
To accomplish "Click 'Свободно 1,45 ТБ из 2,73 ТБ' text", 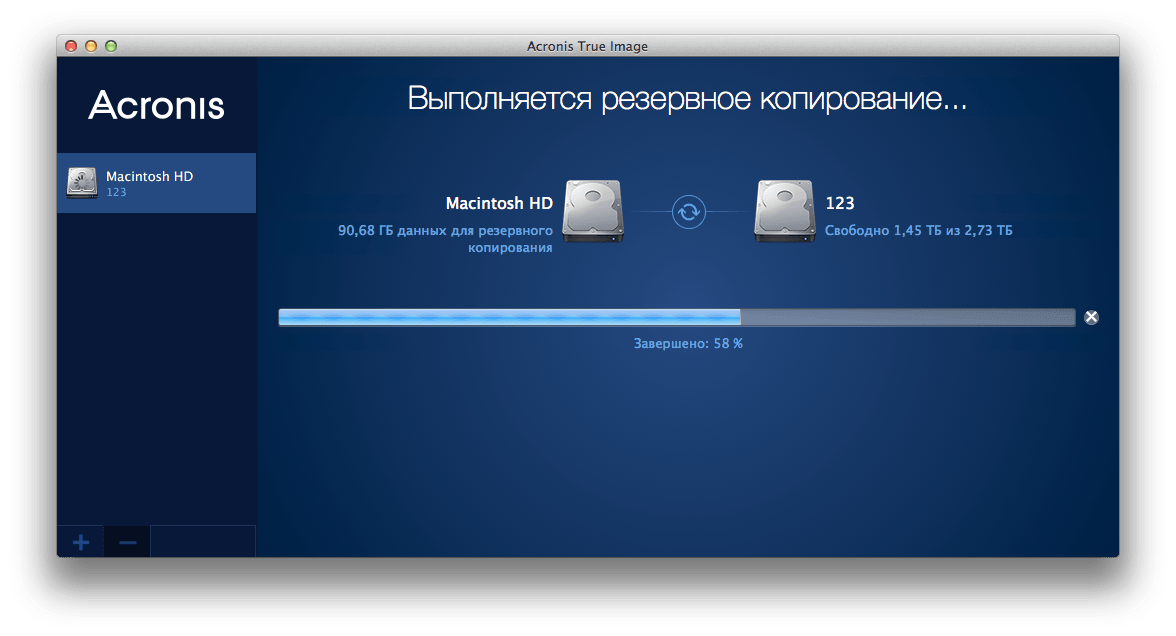I will [x=919, y=230].
